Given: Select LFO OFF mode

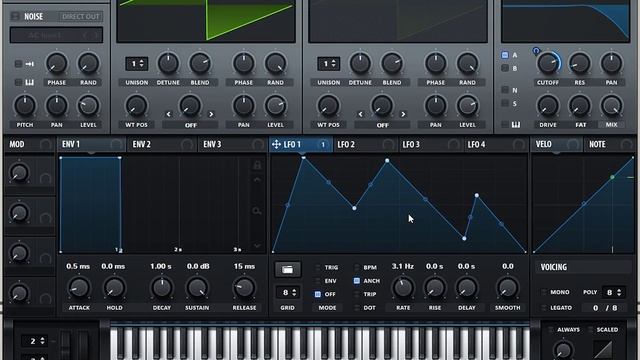Looking at the screenshot, I should point(318,294).
